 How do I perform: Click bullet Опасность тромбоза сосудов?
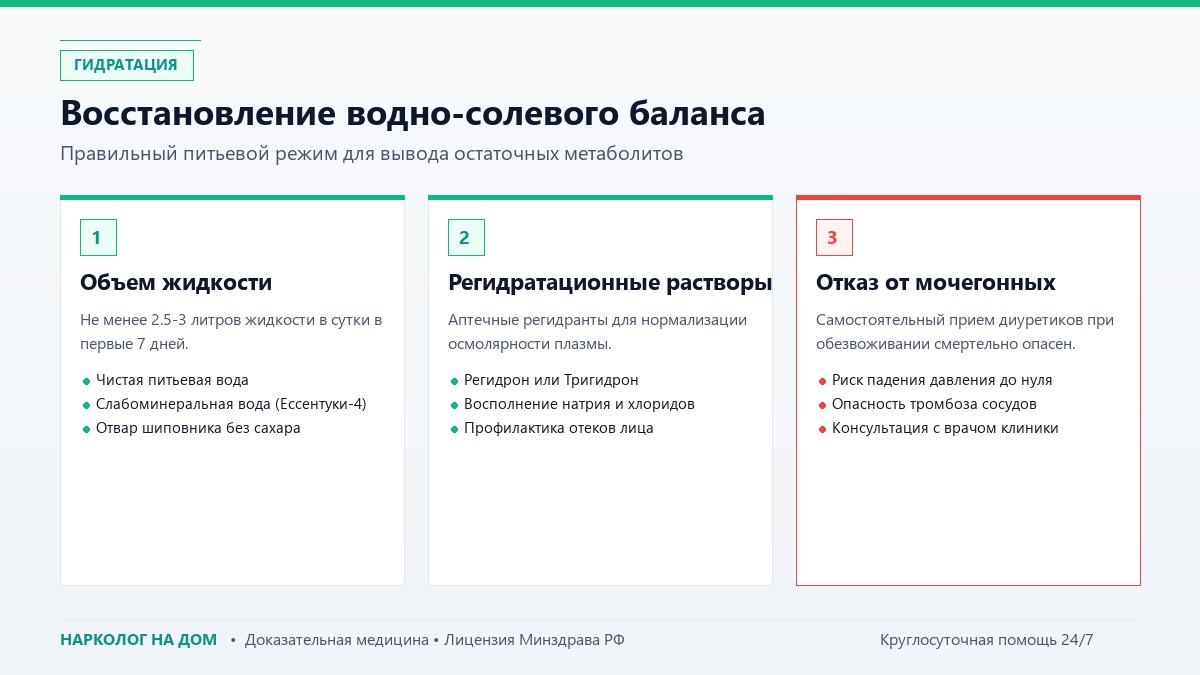(x=934, y=404)
